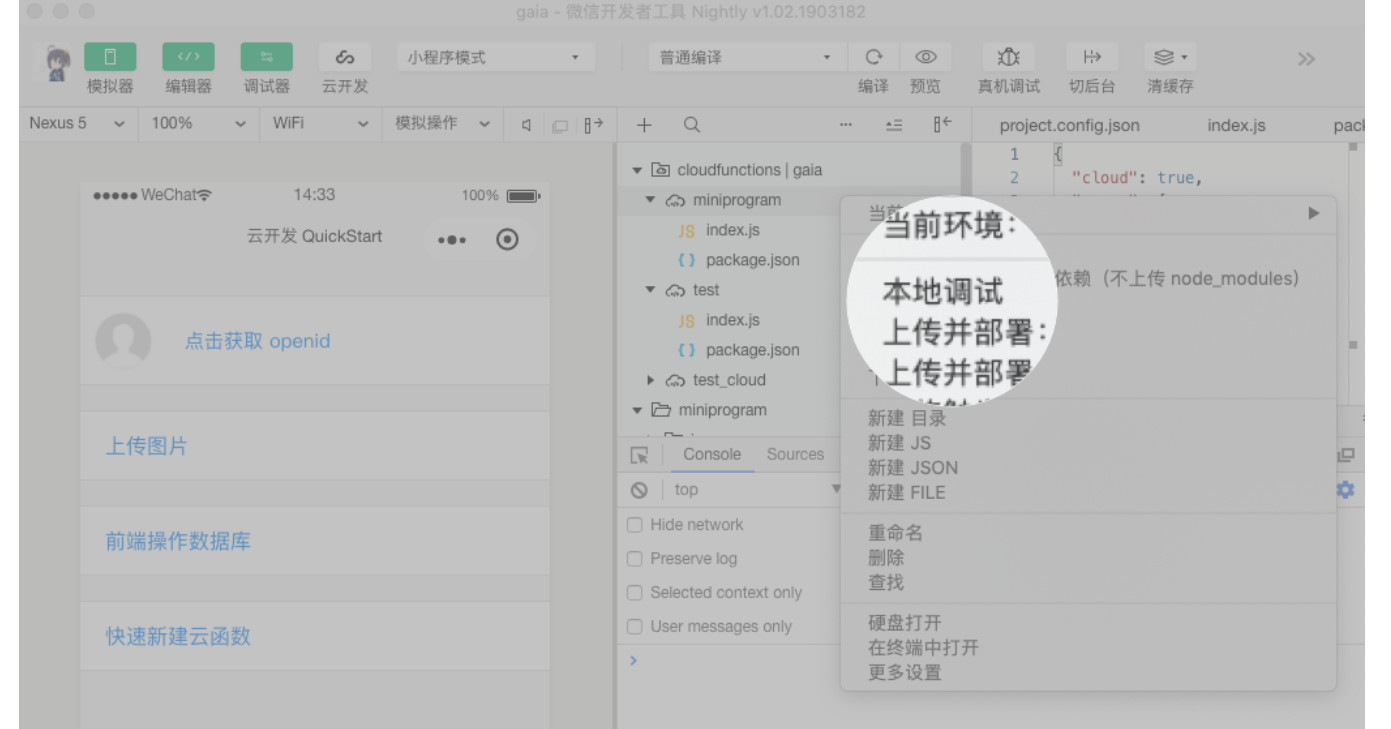The height and width of the screenshot is (729, 1391).
Task: Collapse the cloudfunctions | gaia folder
Action: click(x=638, y=170)
